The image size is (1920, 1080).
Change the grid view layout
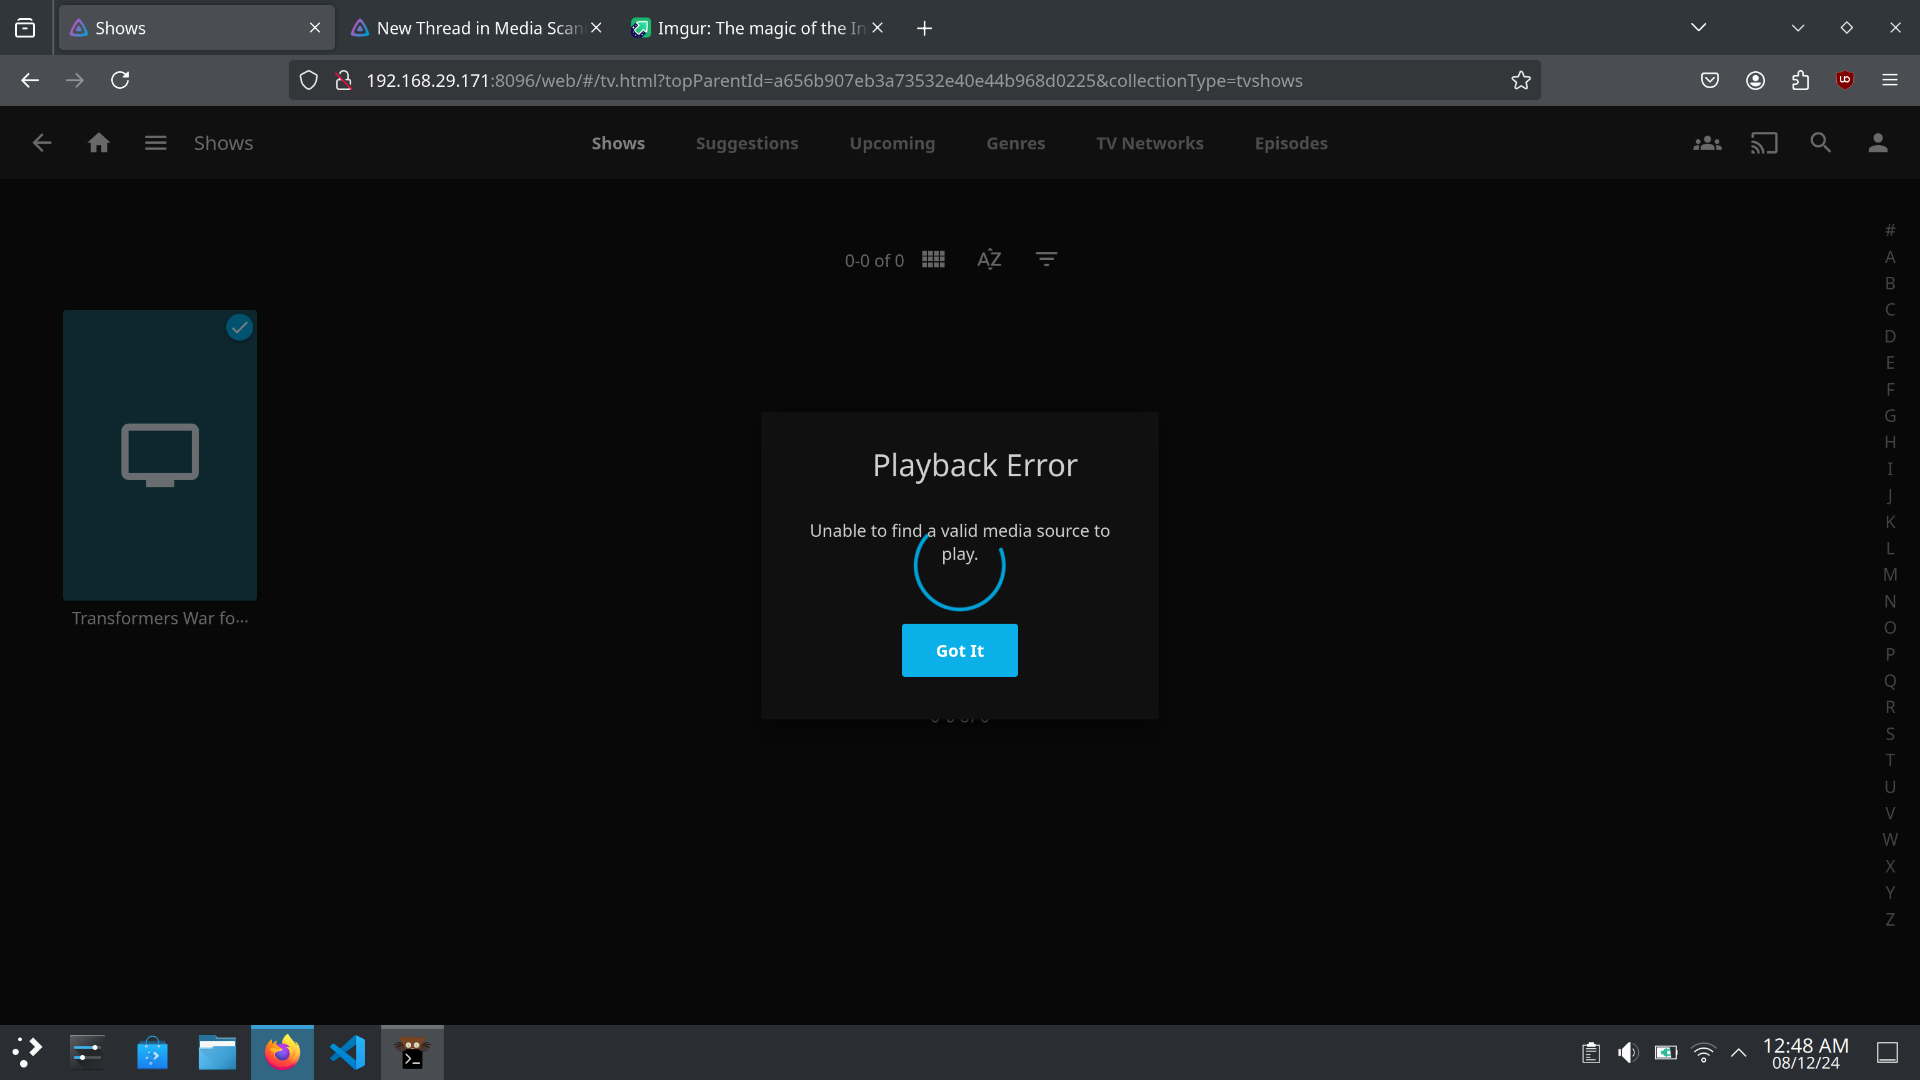tap(933, 260)
